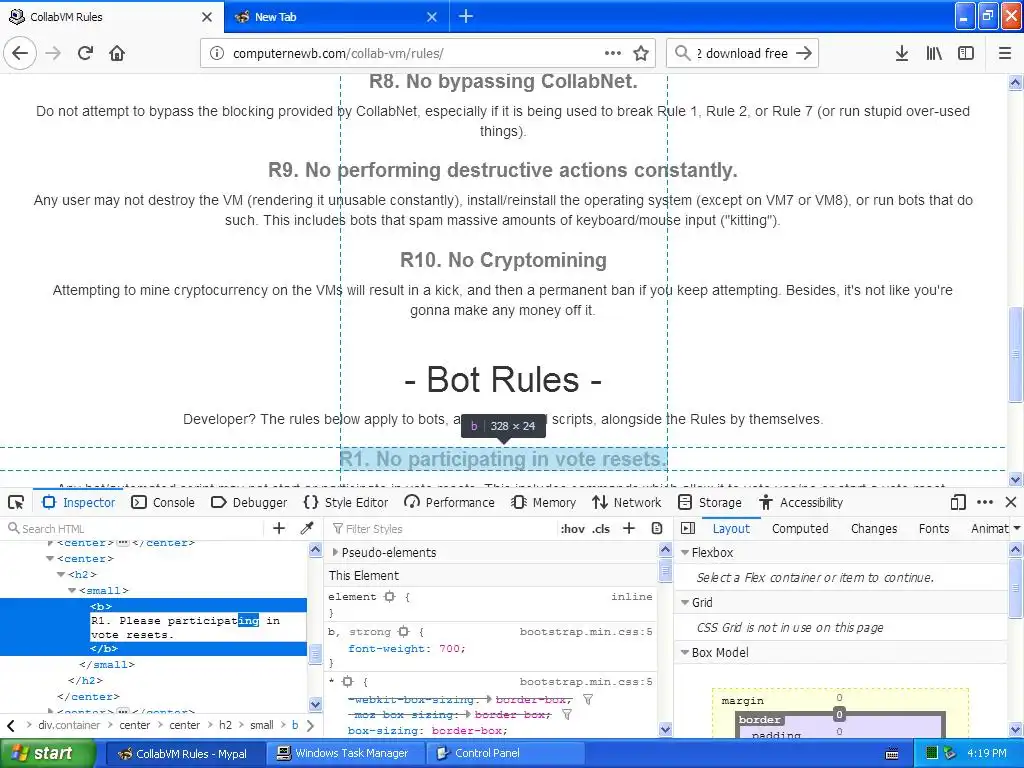Open the Network tab

[x=627, y=502]
